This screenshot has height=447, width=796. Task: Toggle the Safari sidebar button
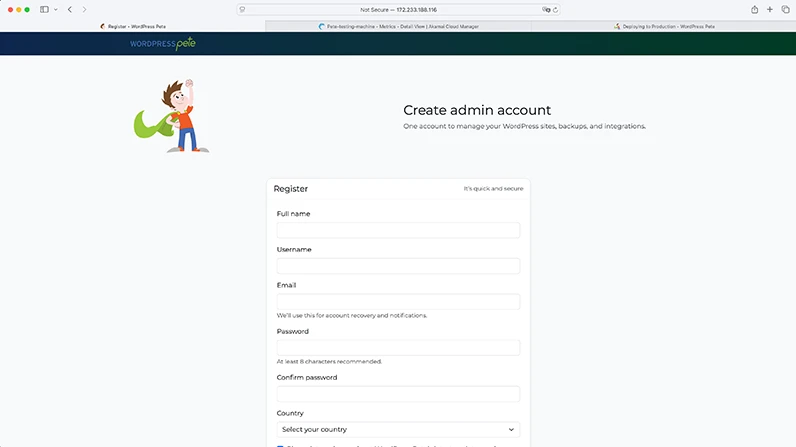tap(44, 9)
